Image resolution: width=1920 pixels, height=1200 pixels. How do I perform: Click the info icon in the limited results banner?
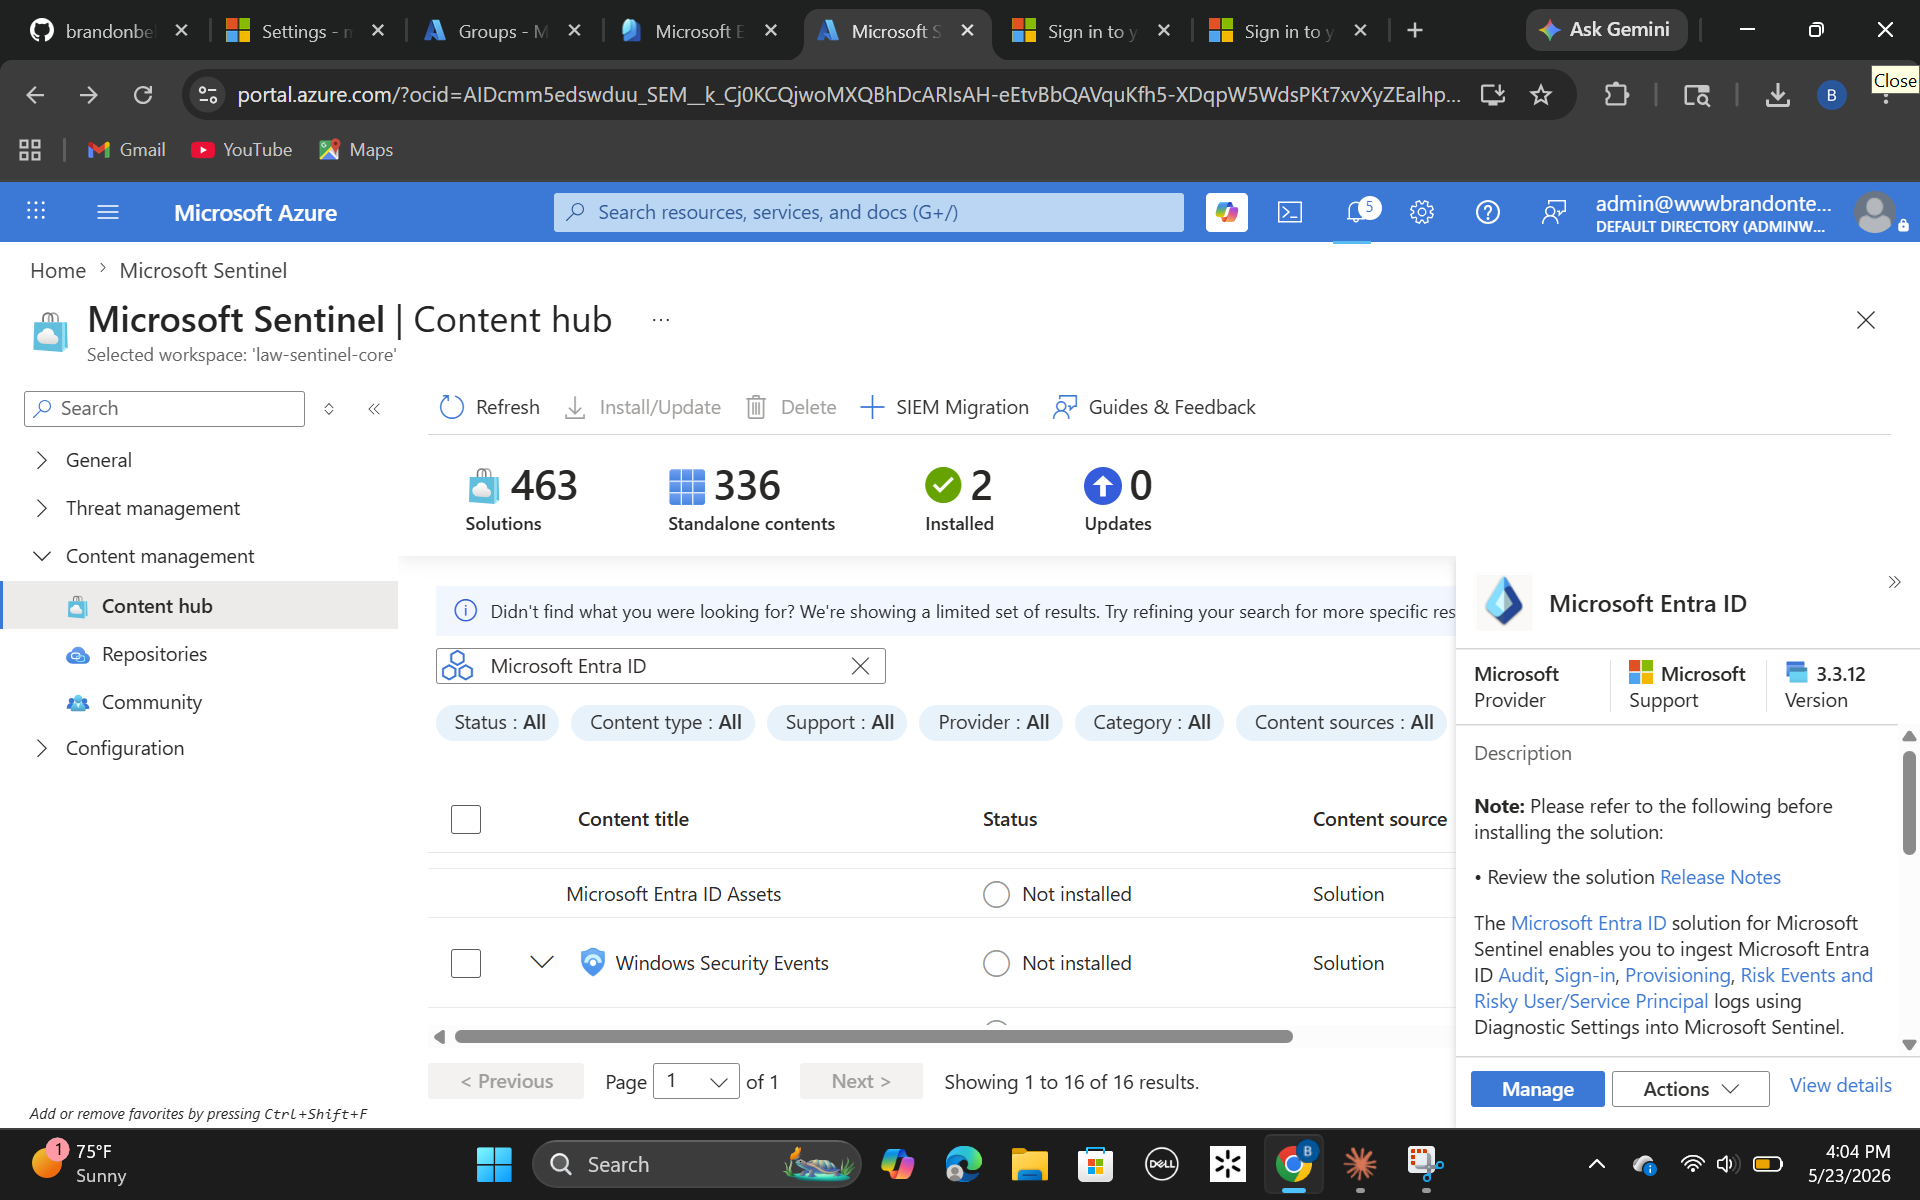[x=465, y=611]
